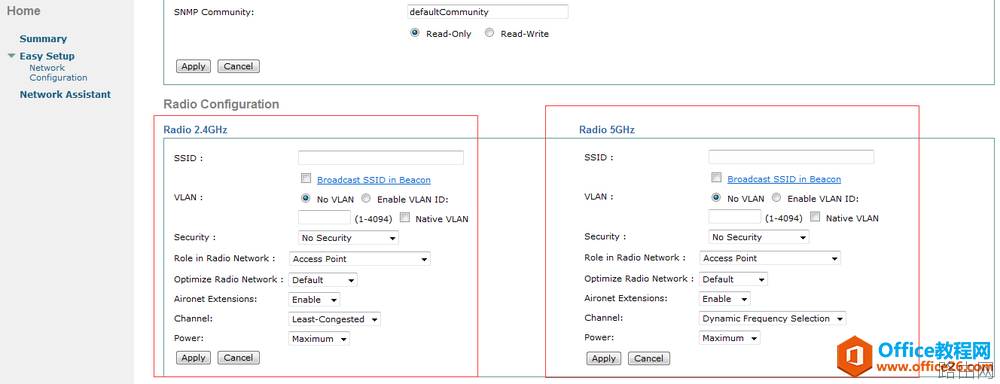Open the Easy Setup menu item
The image size is (1000, 384).
coord(47,56)
